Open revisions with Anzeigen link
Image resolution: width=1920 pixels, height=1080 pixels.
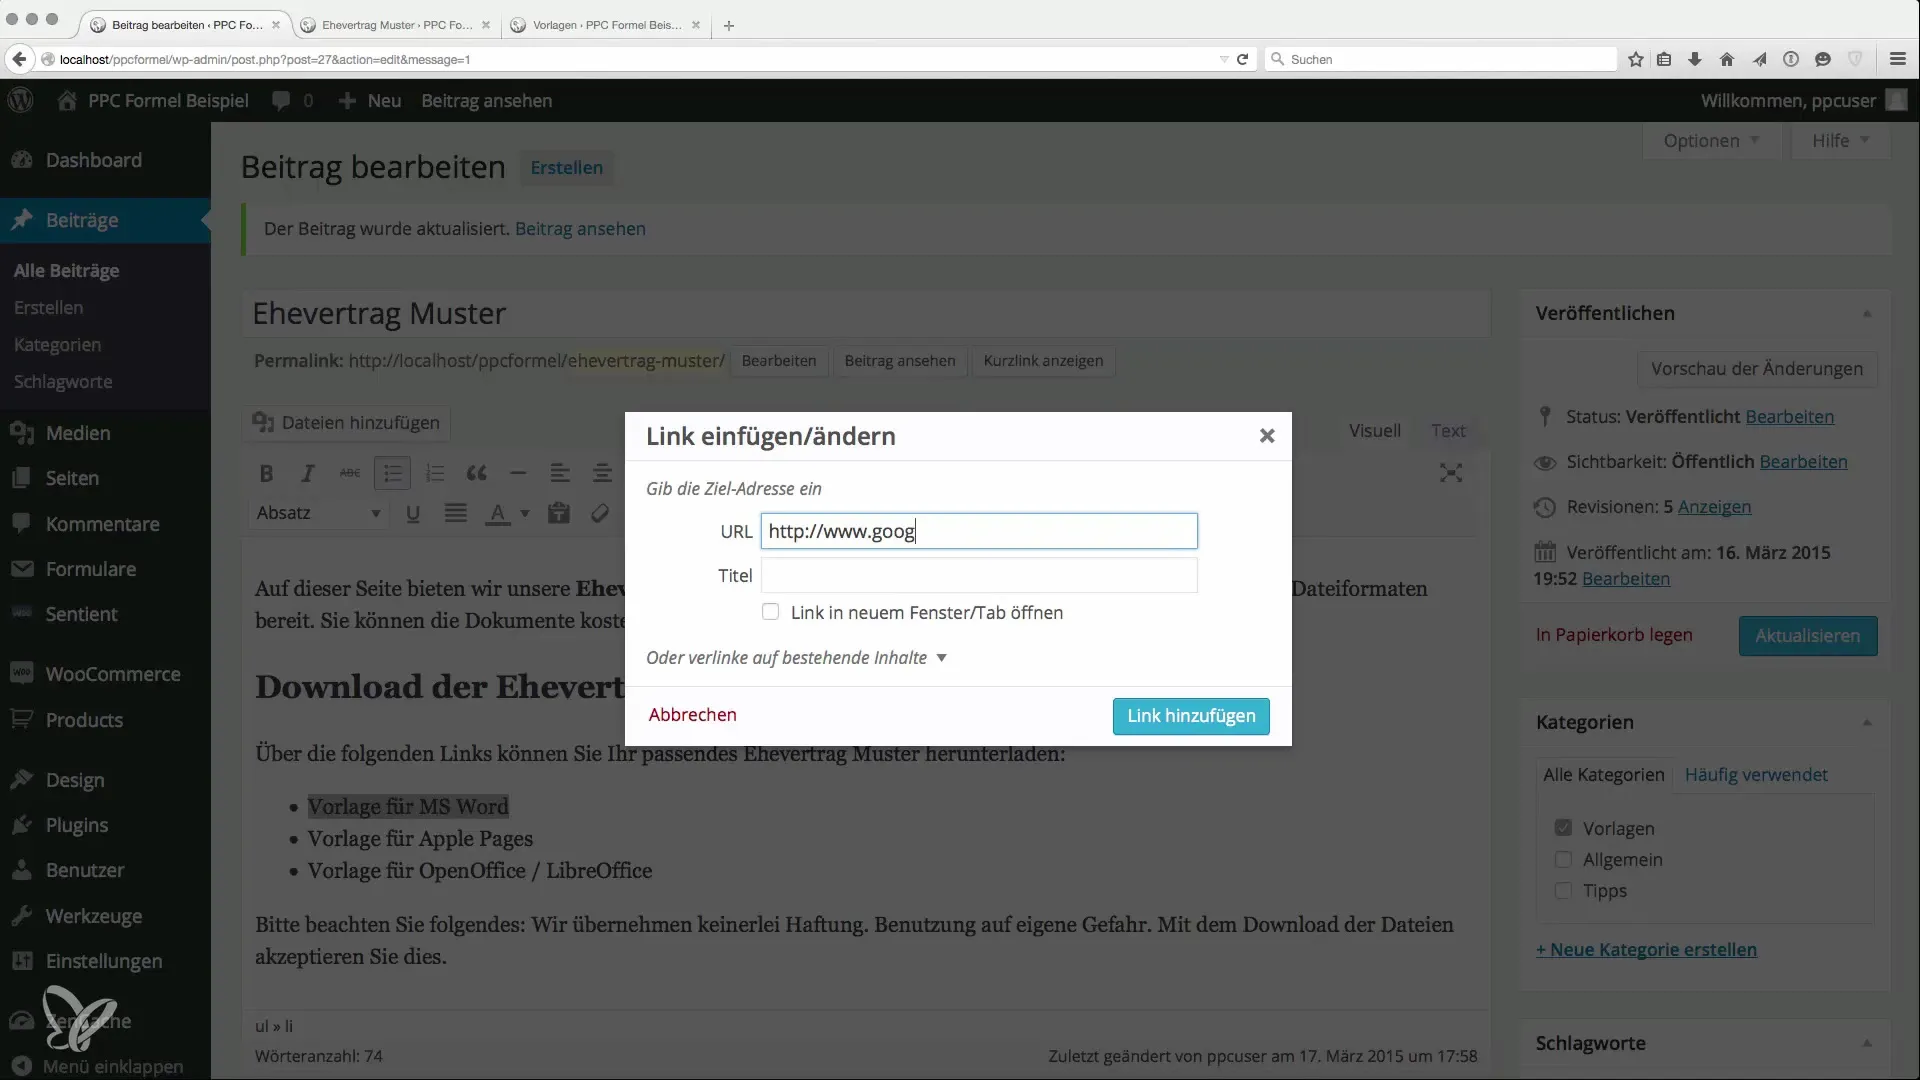(1714, 507)
